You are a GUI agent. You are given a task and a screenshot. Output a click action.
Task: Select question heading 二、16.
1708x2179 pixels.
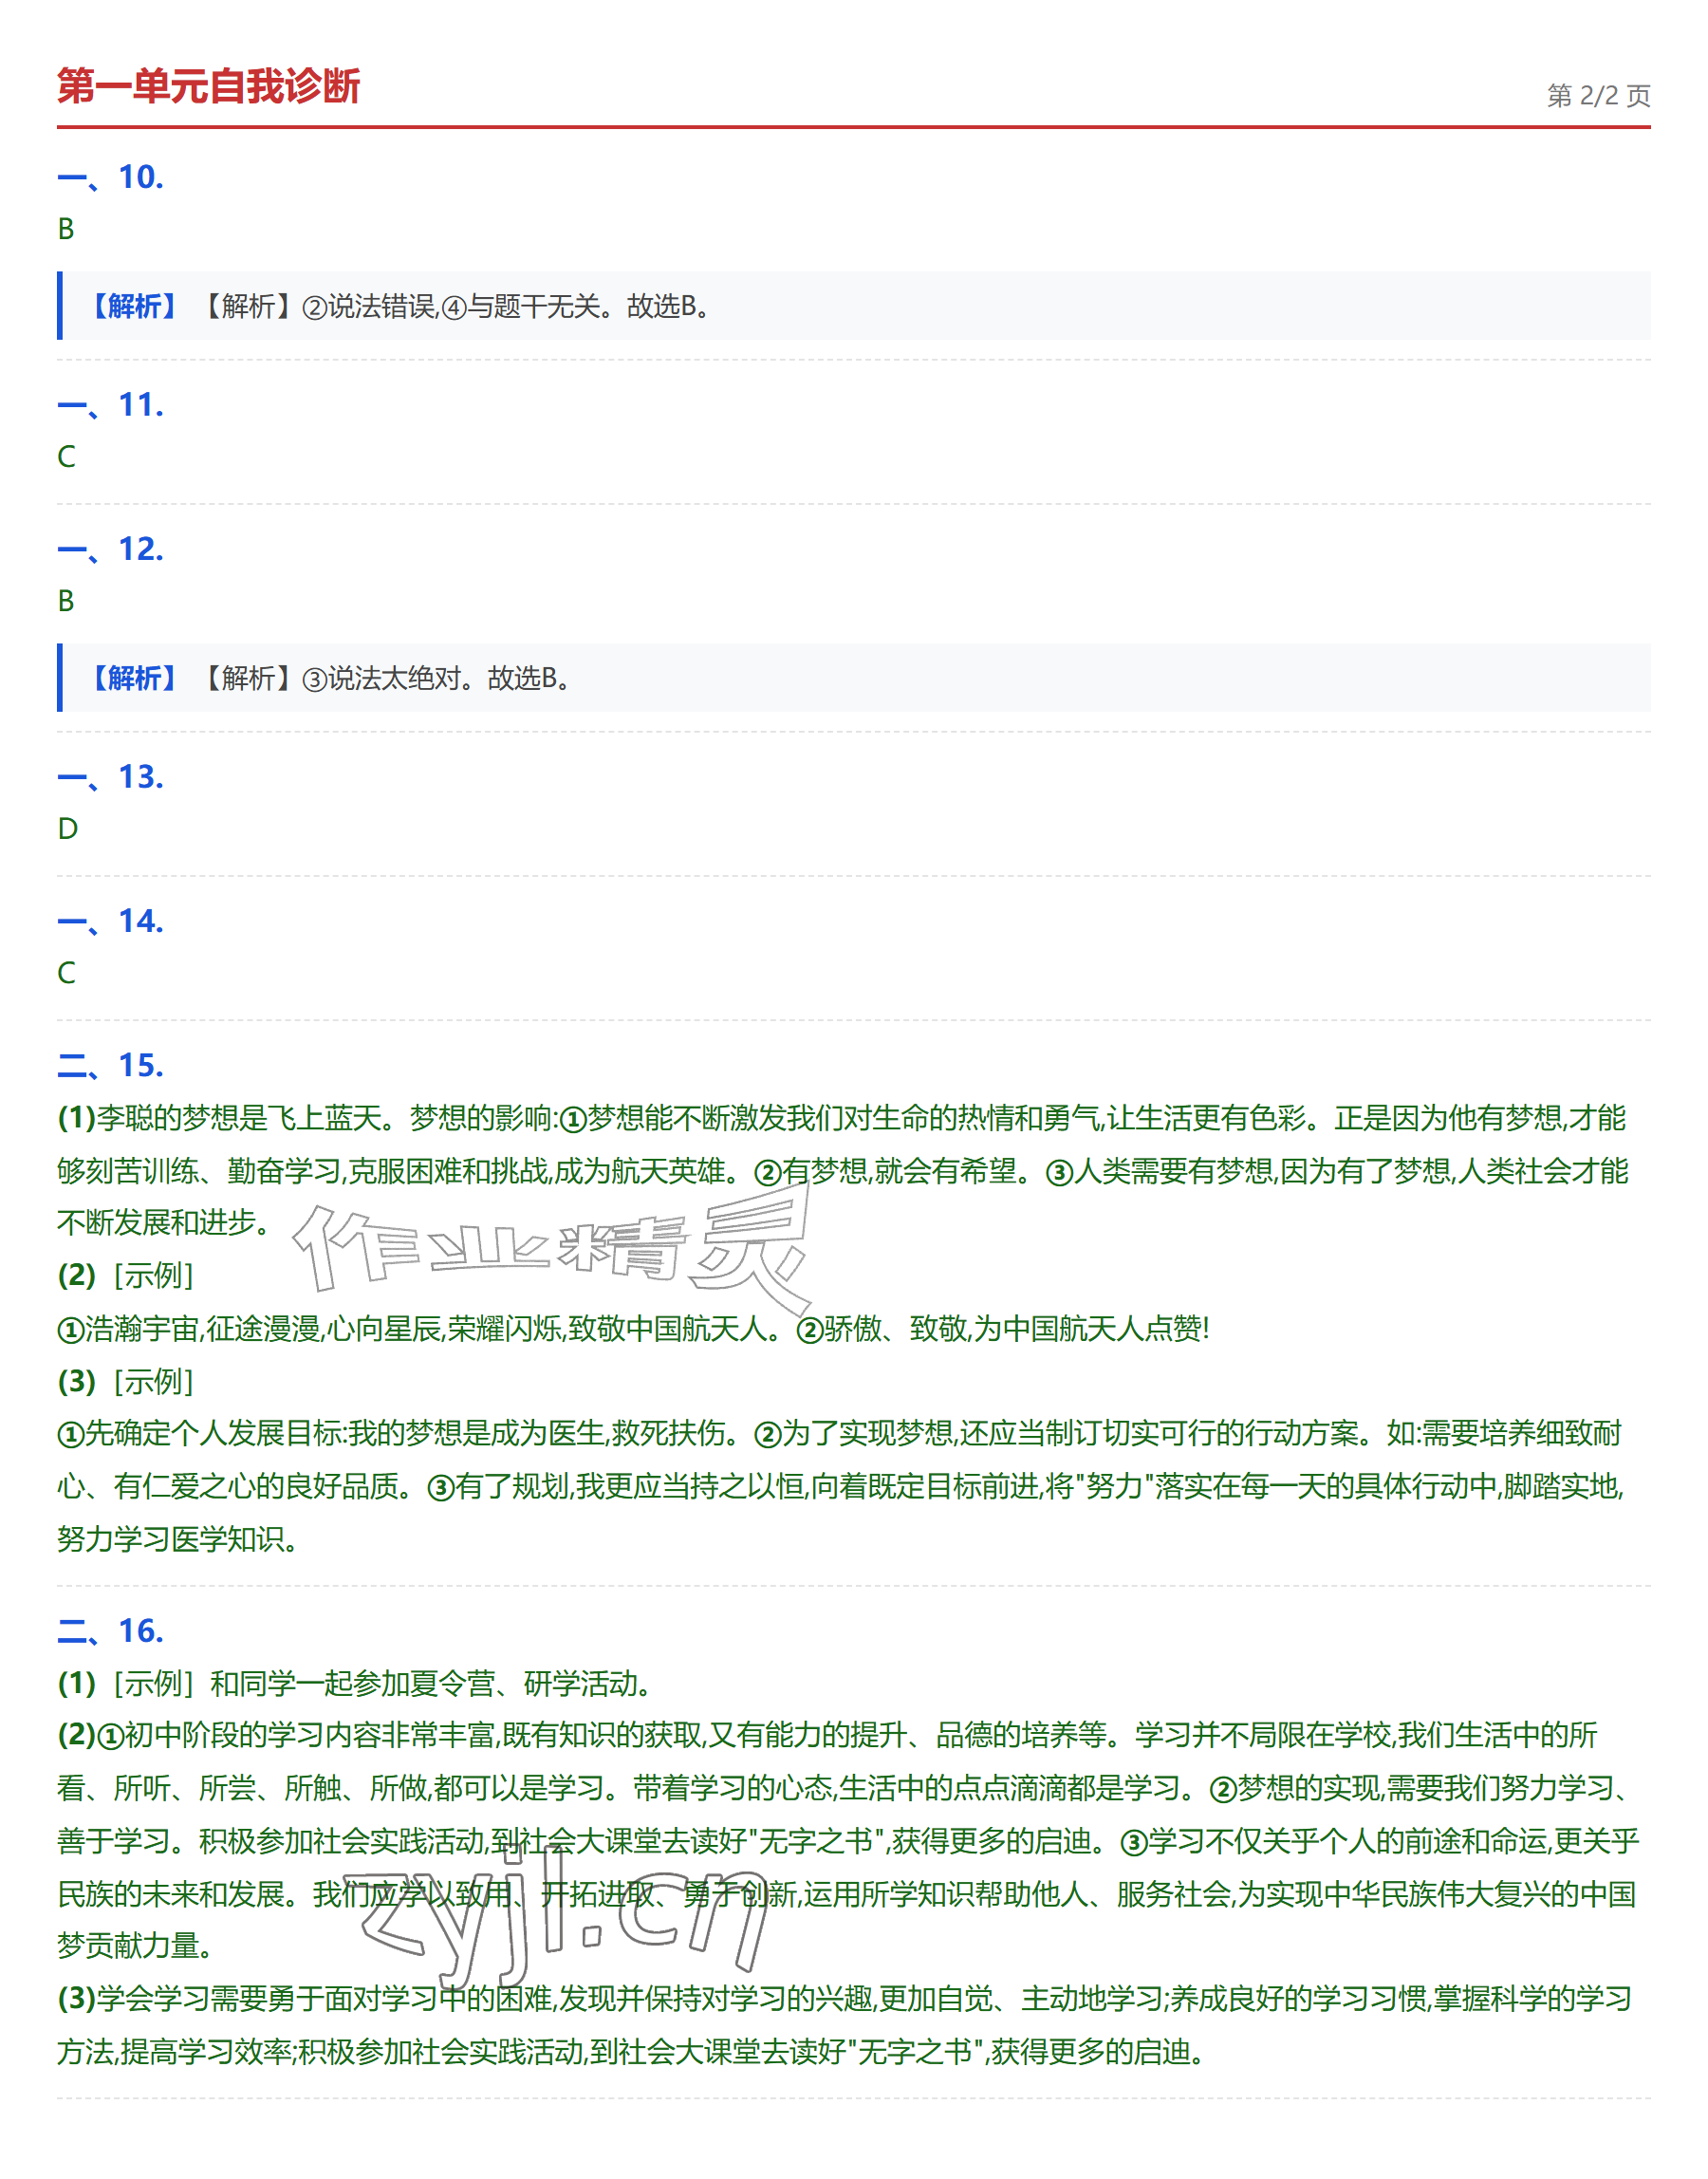pyautogui.click(x=111, y=1631)
